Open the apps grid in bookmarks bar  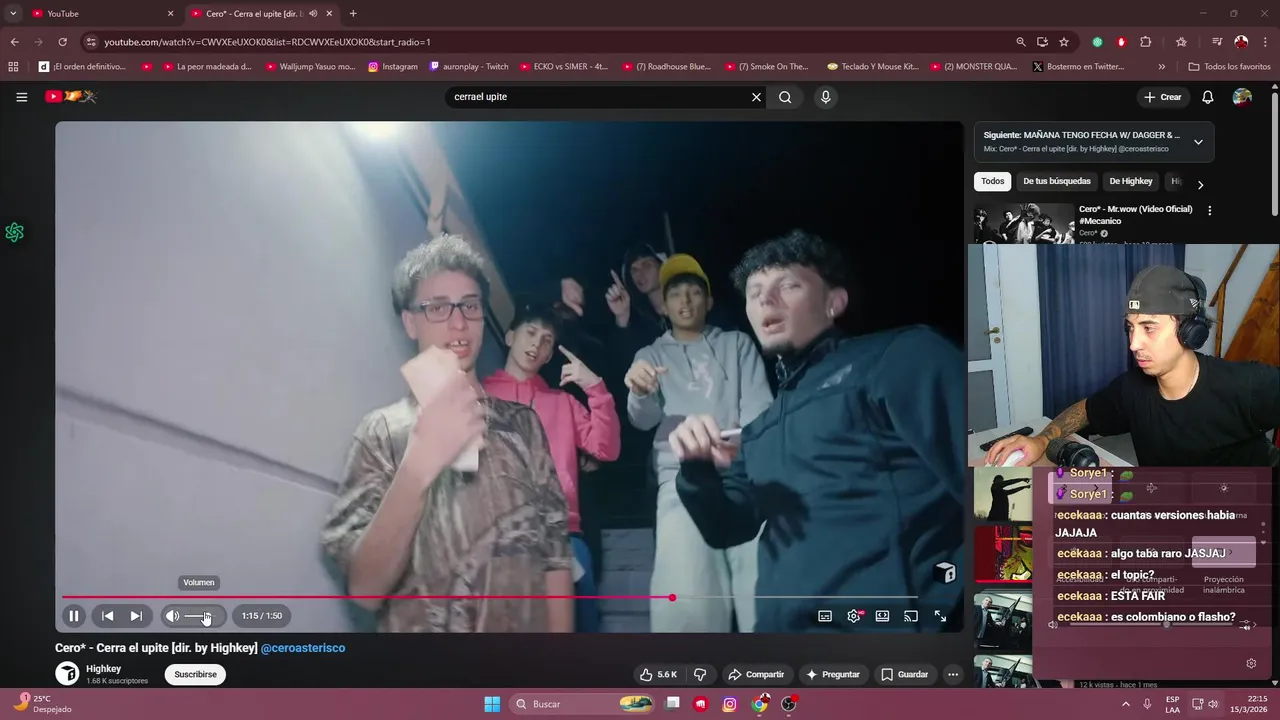pos(13,67)
